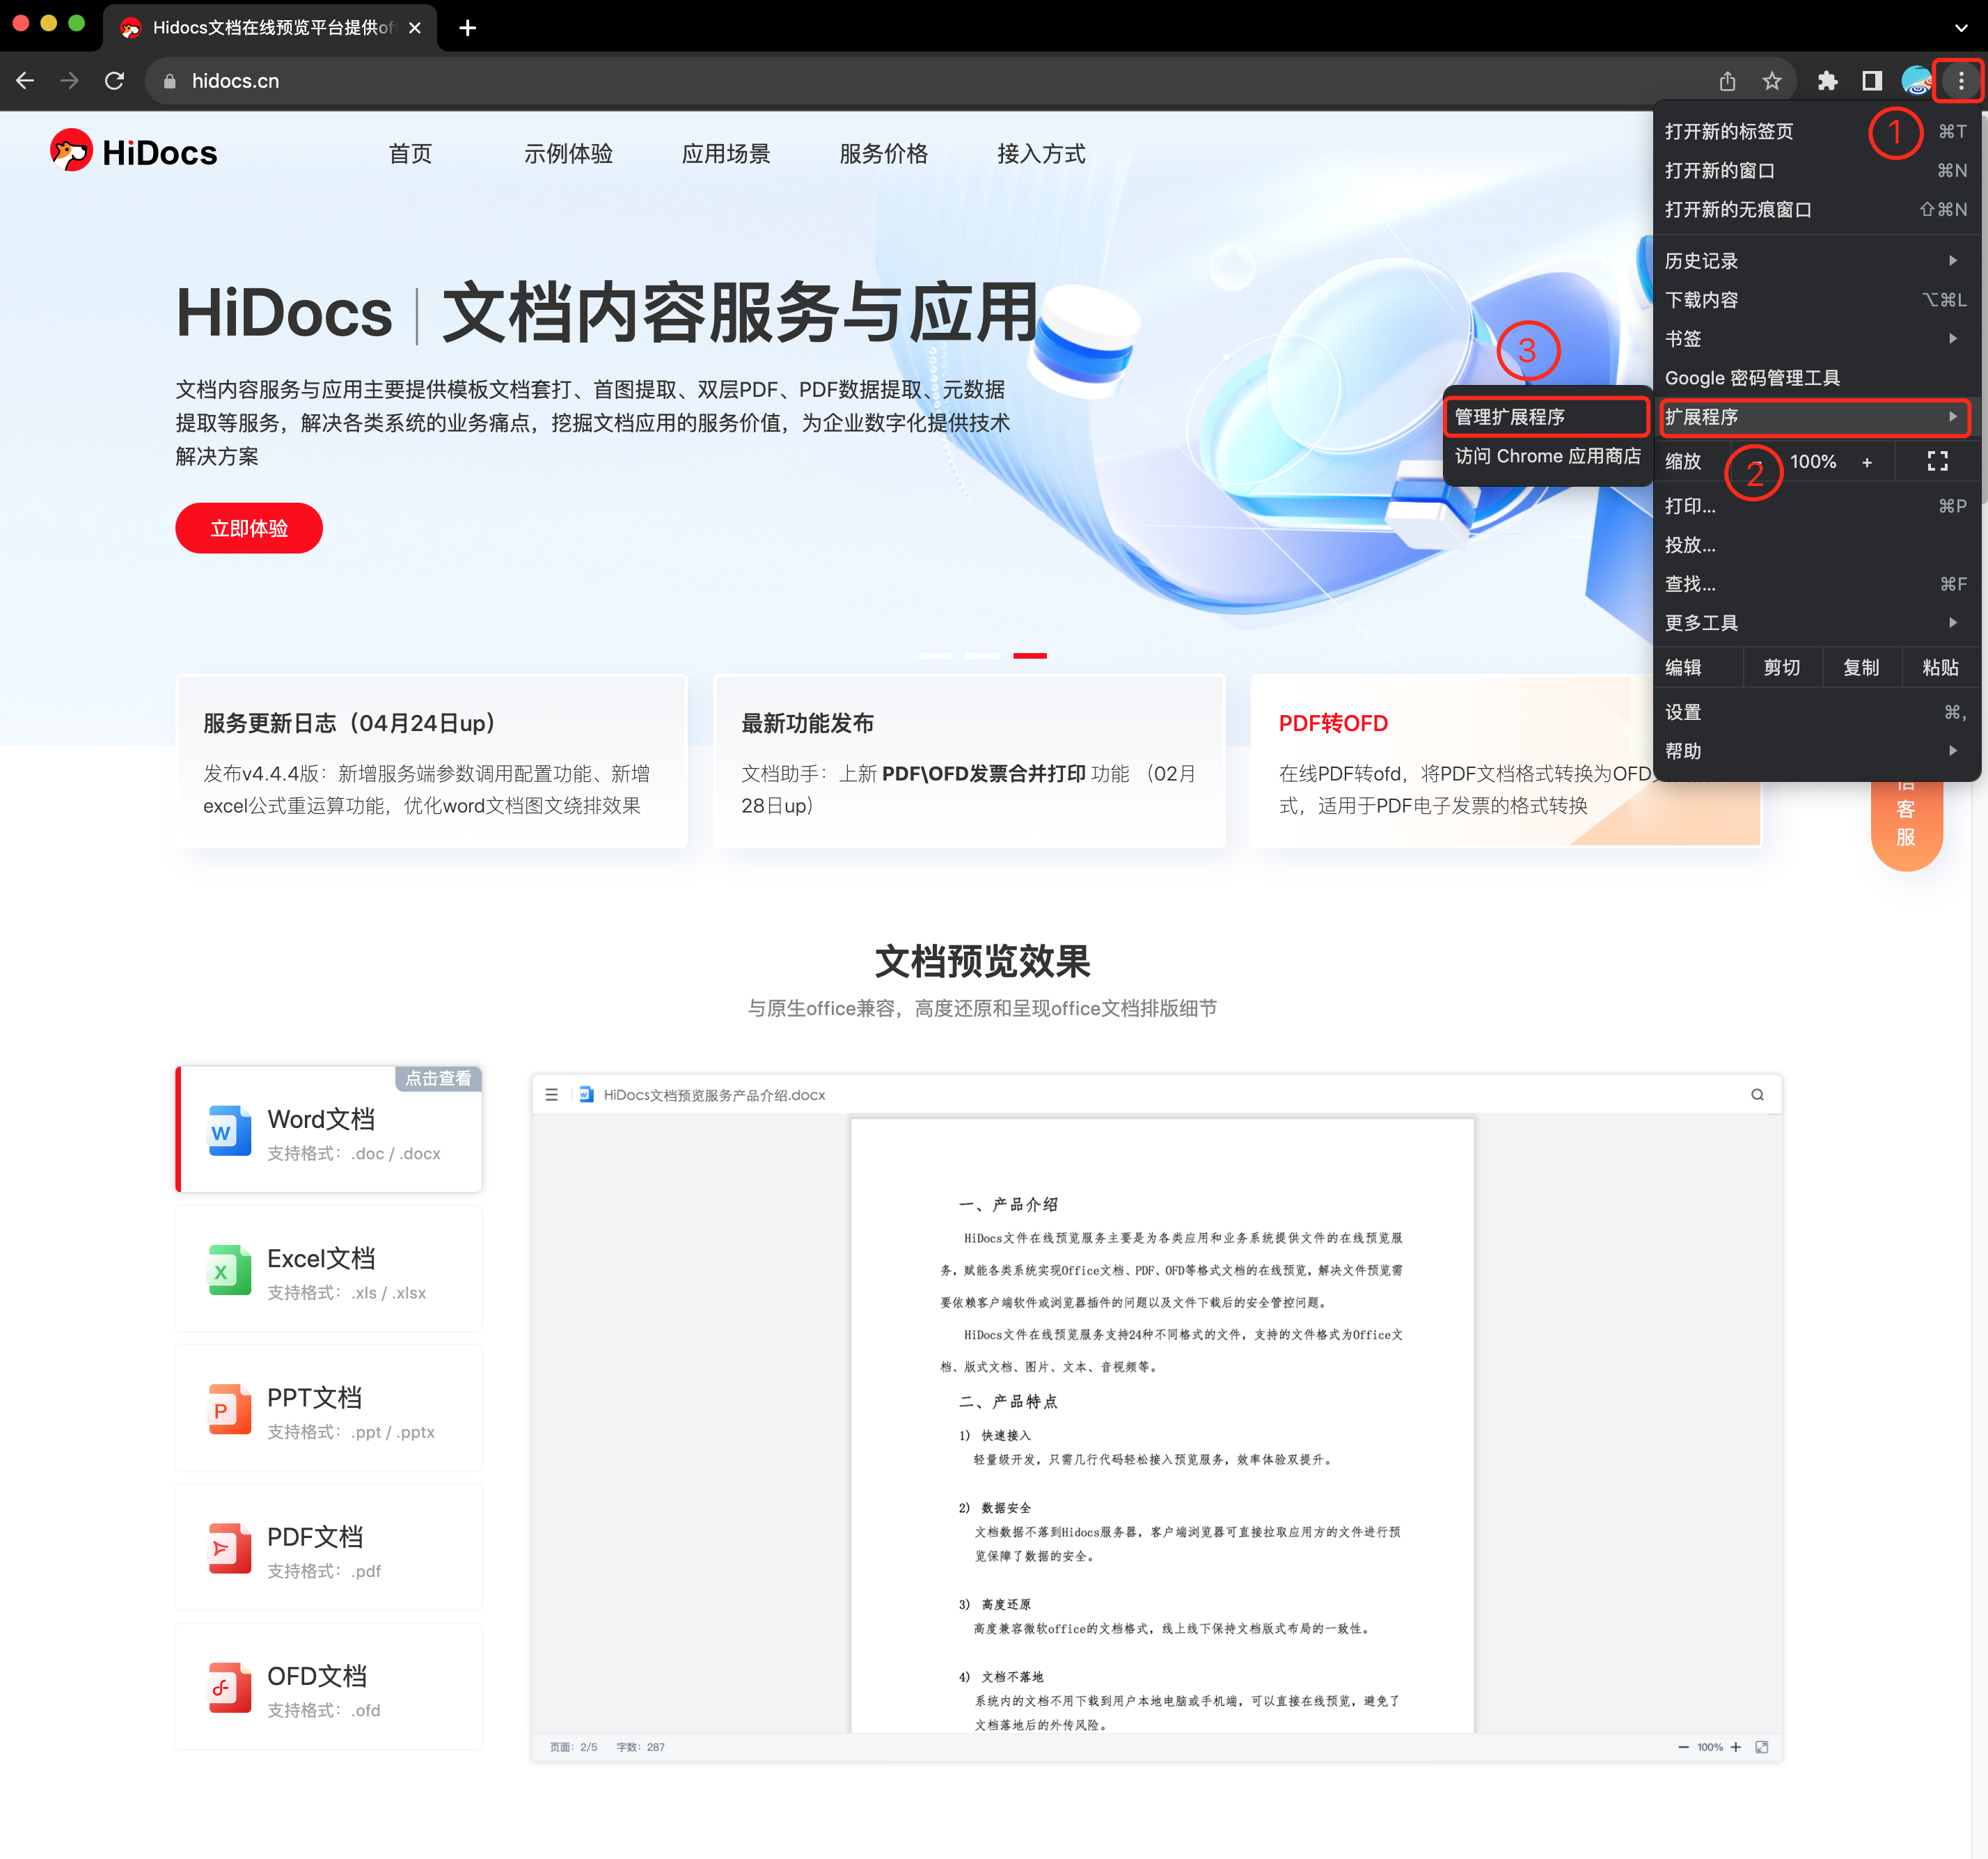Bookmark the page with the star icon
1988x1859 pixels.
pyautogui.click(x=1772, y=81)
